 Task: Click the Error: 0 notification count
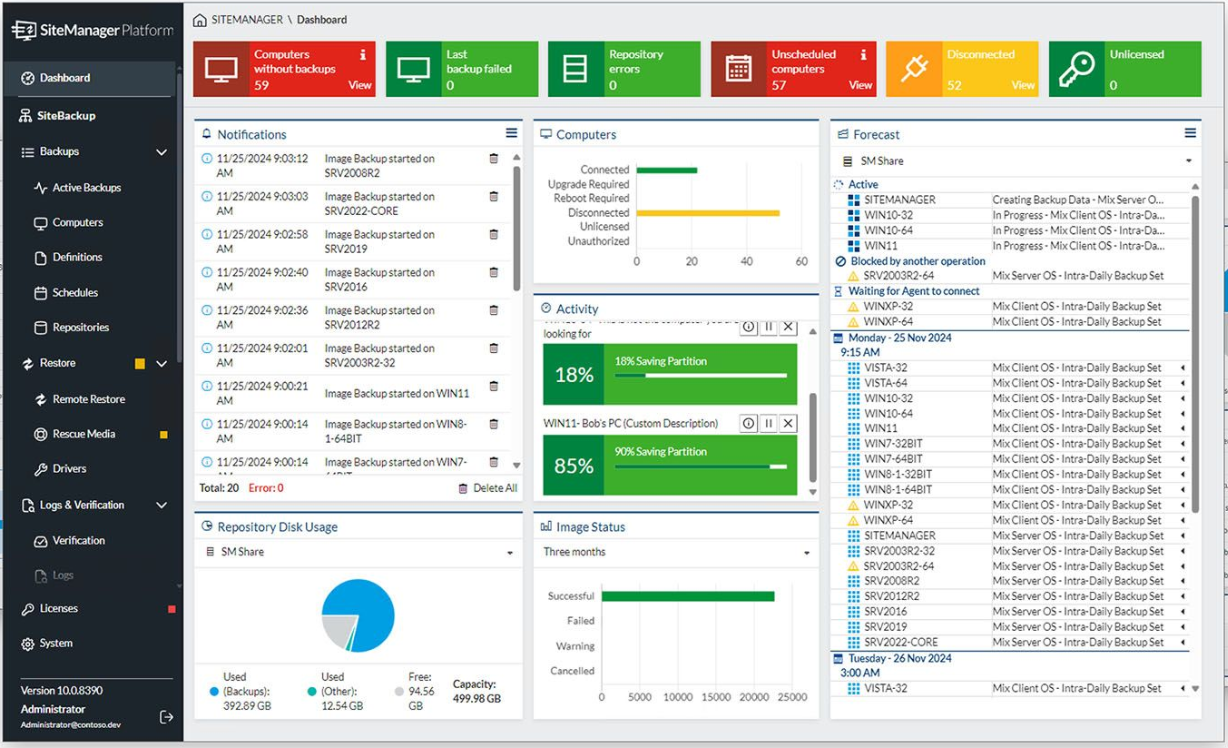266,488
